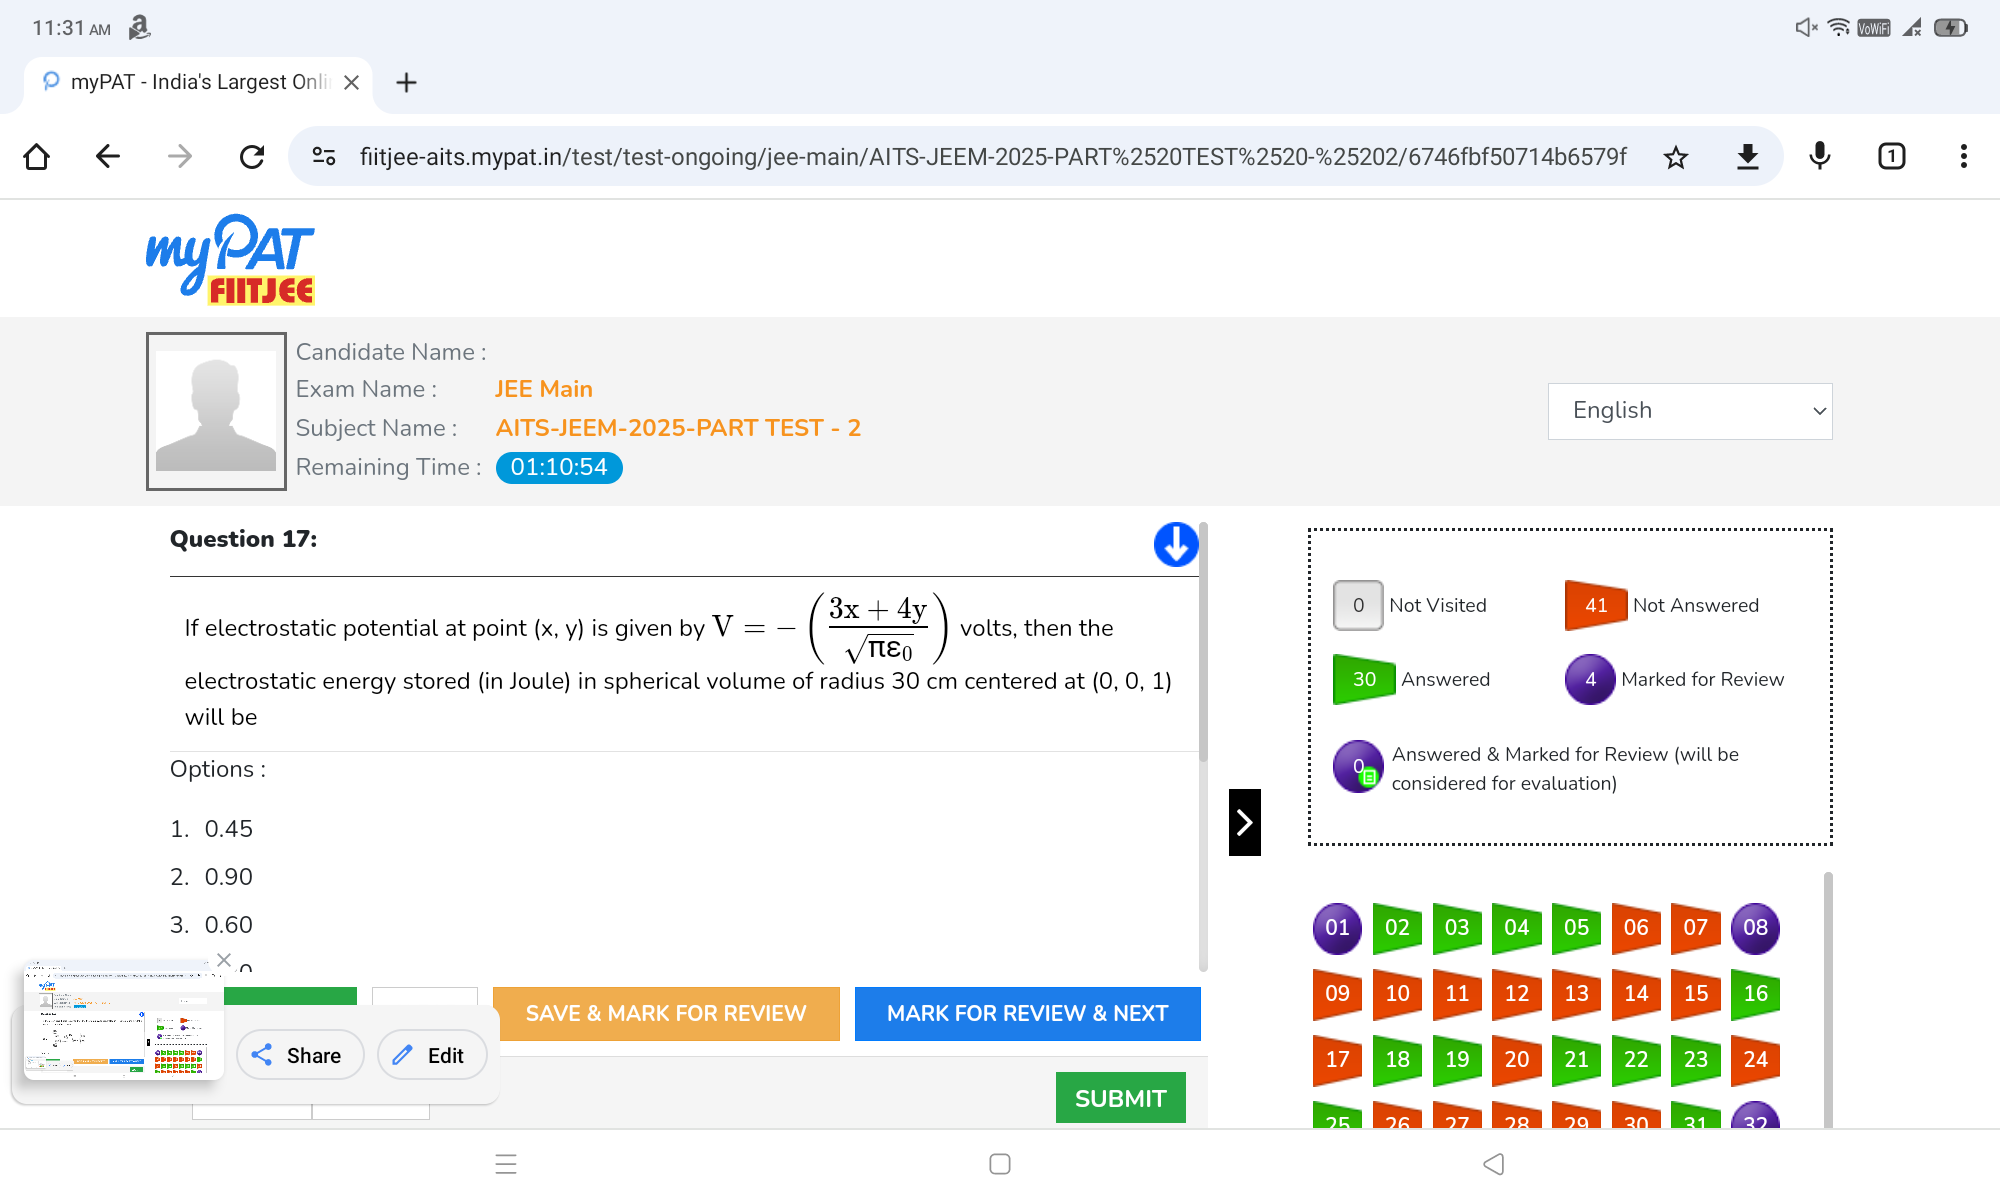Click the address bar URL field
Viewport: 2000px width, 1200px height.
tap(993, 157)
